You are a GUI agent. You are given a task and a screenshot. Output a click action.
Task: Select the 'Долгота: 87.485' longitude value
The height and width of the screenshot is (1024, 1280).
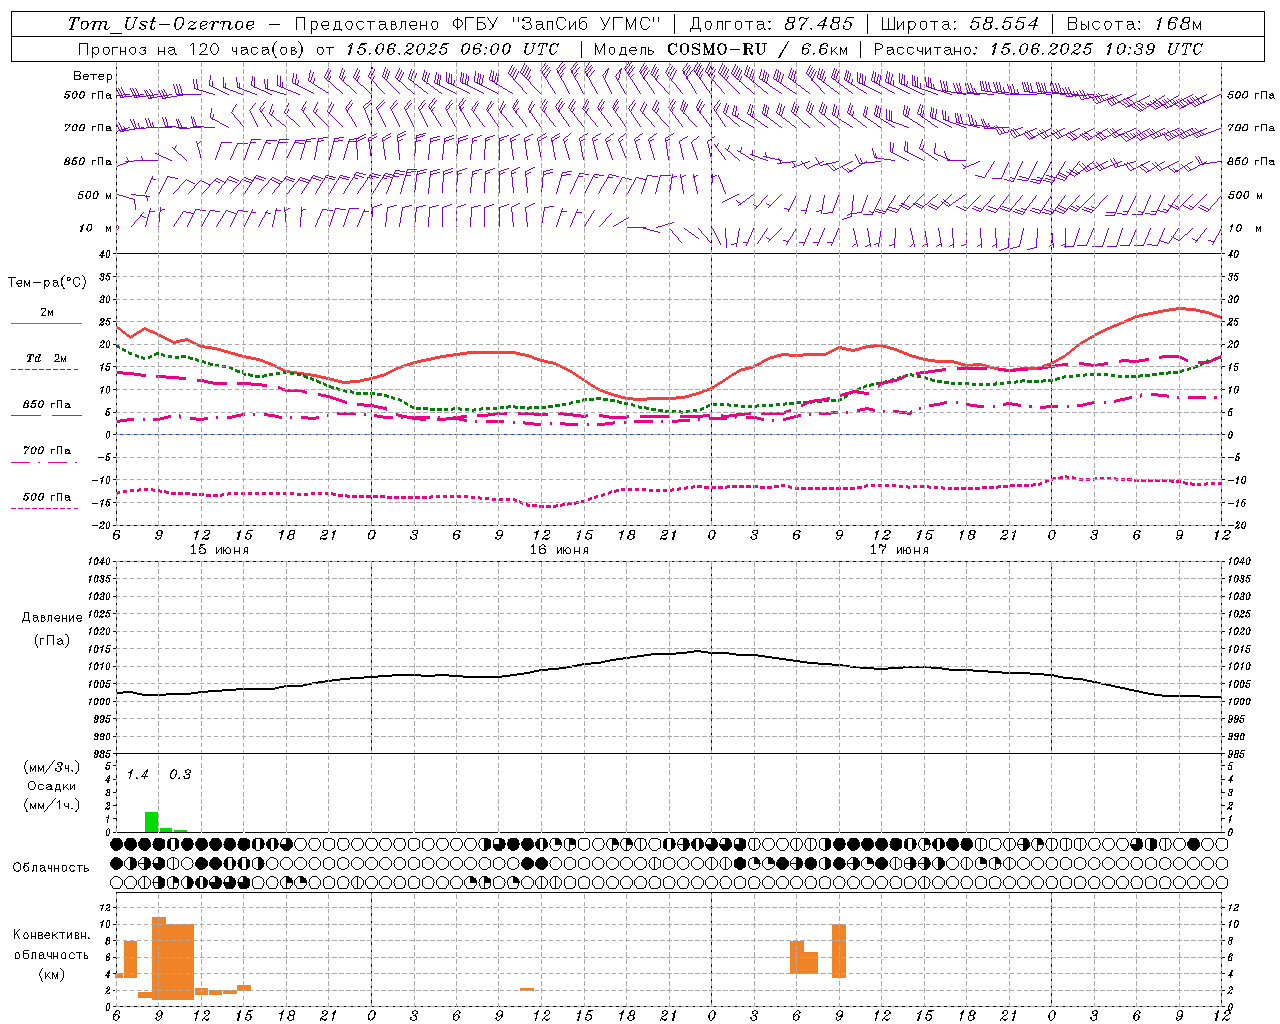tap(771, 24)
